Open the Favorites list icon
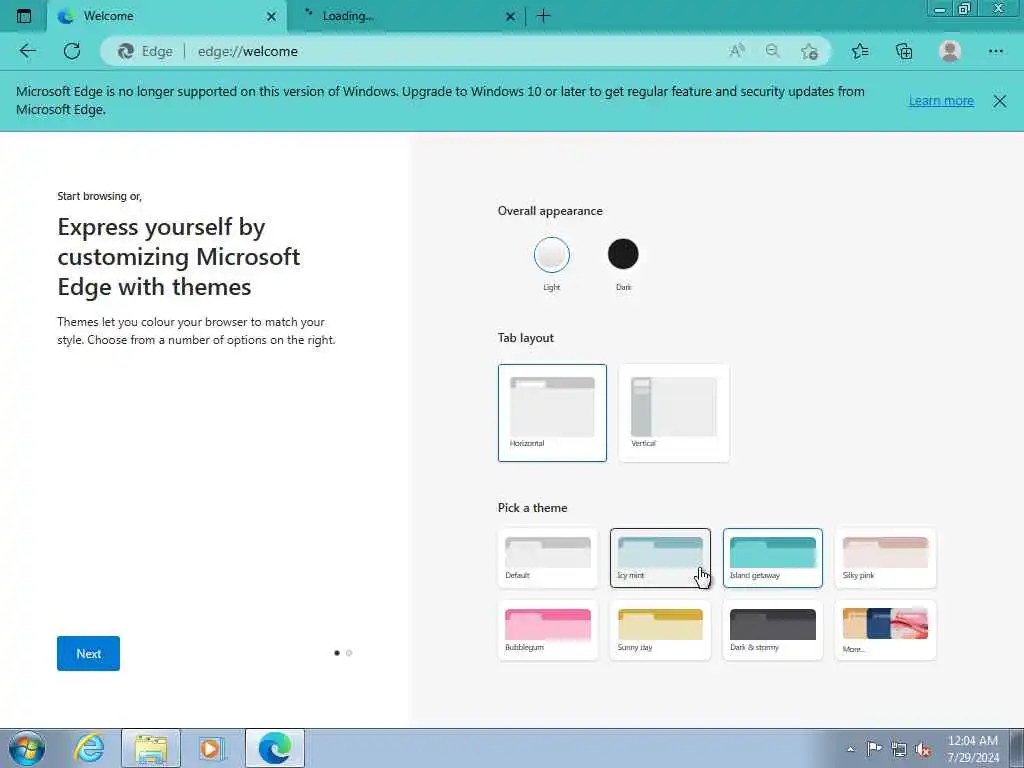Screen dimensions: 1024x768 pyautogui.click(x=860, y=51)
